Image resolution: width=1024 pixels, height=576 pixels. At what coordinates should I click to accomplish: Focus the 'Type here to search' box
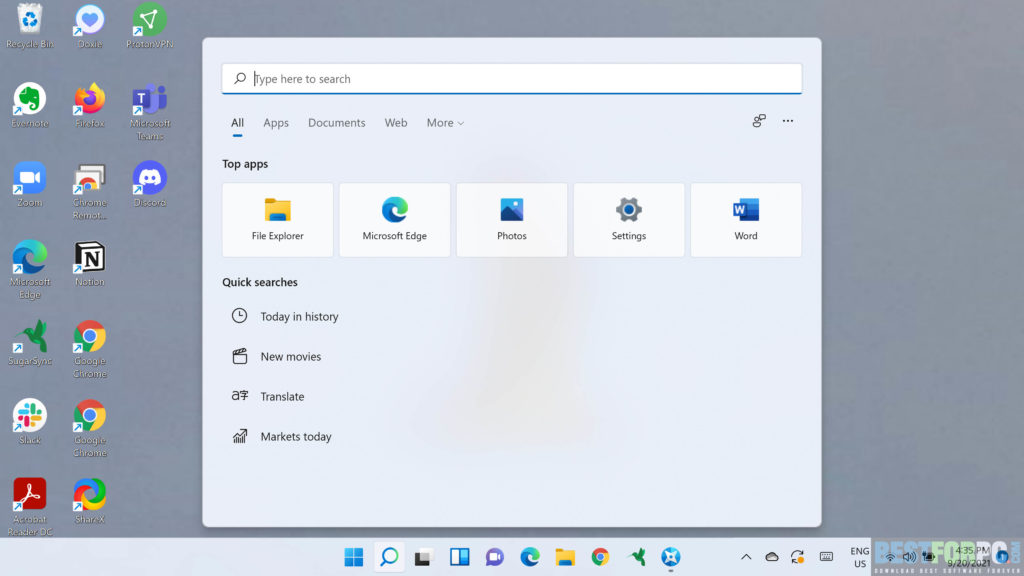tap(511, 78)
